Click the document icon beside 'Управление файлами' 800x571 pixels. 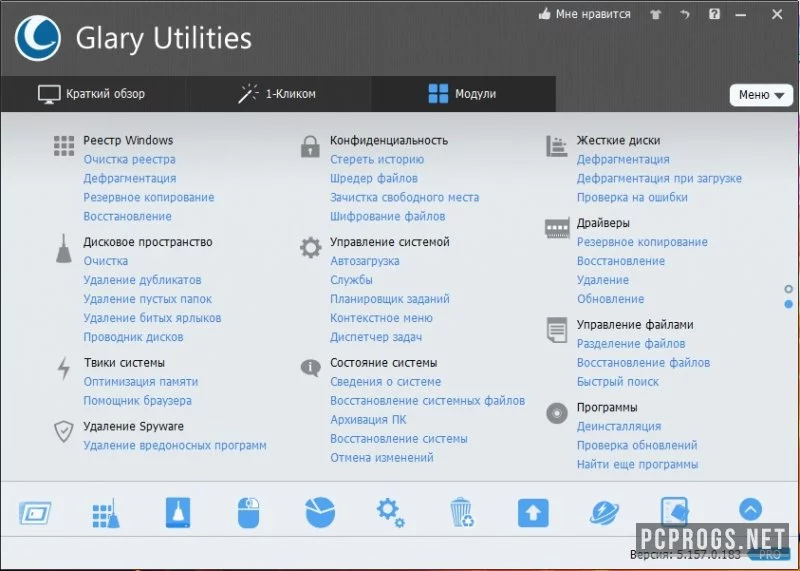(x=557, y=330)
